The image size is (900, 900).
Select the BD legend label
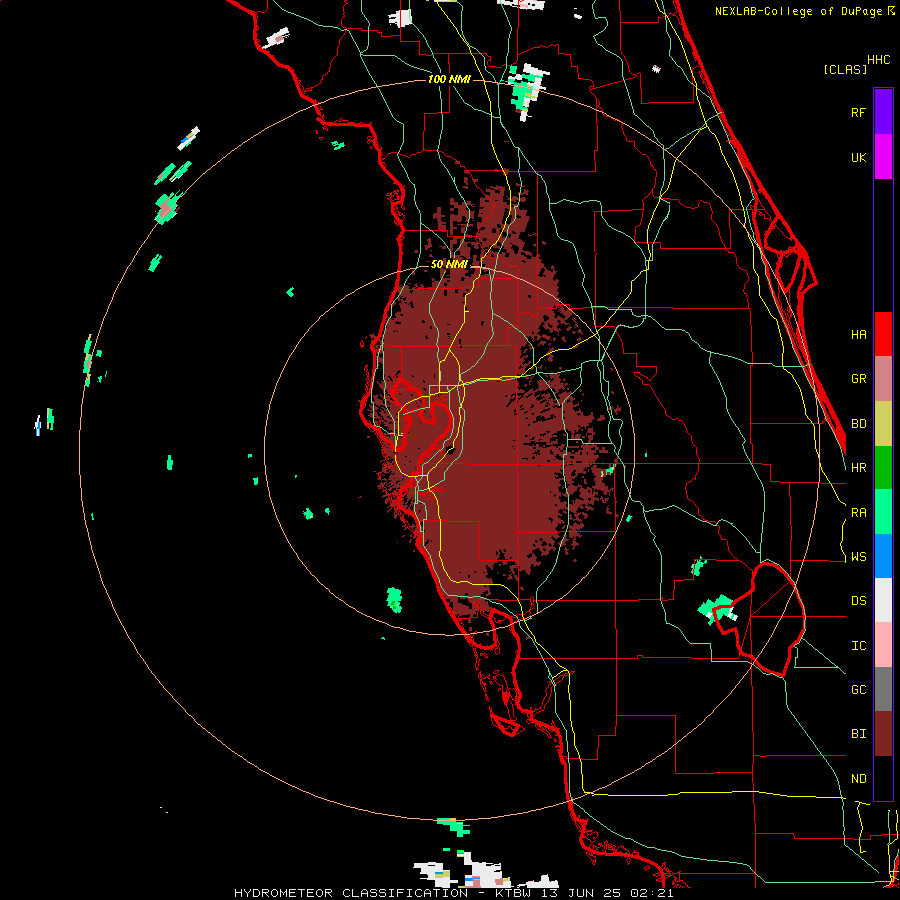[x=858, y=424]
